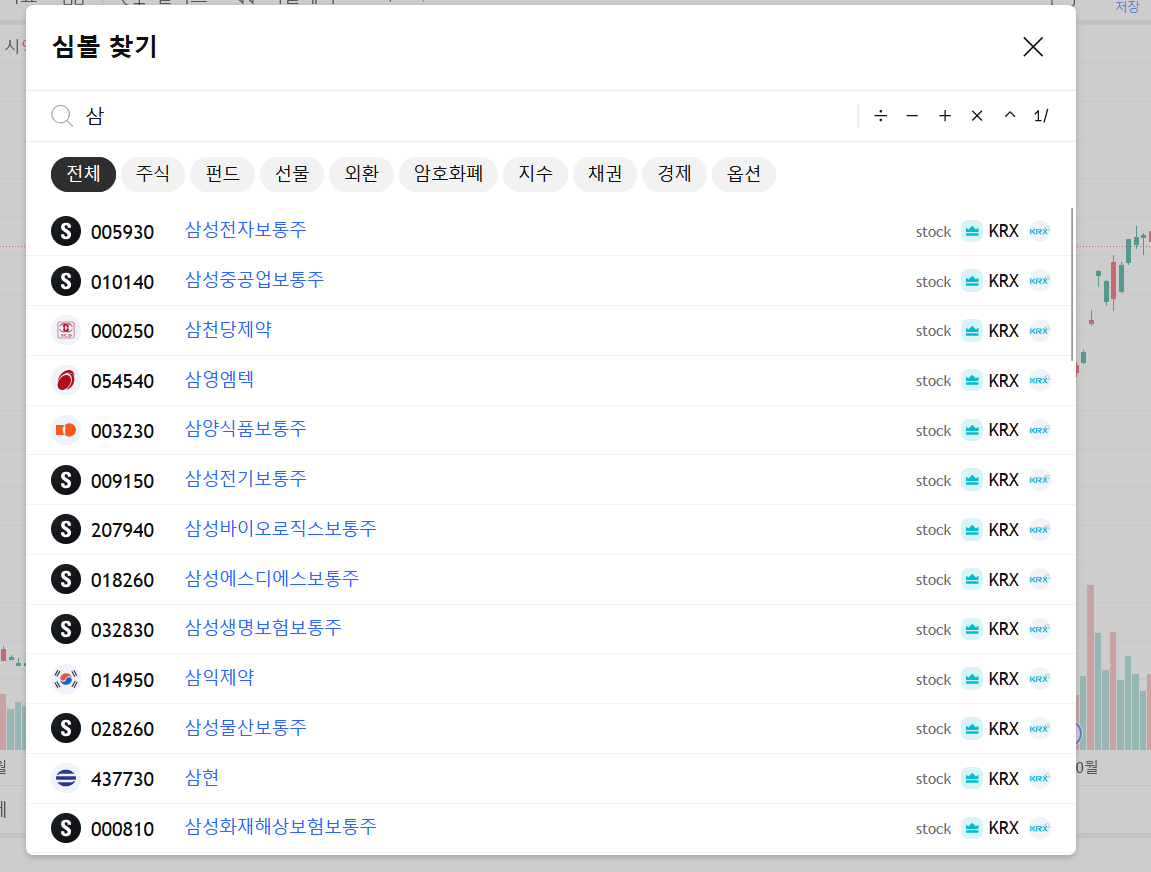Viewport: 1151px width, 872px height.
Task: Insert the division operator
Action: [x=880, y=116]
